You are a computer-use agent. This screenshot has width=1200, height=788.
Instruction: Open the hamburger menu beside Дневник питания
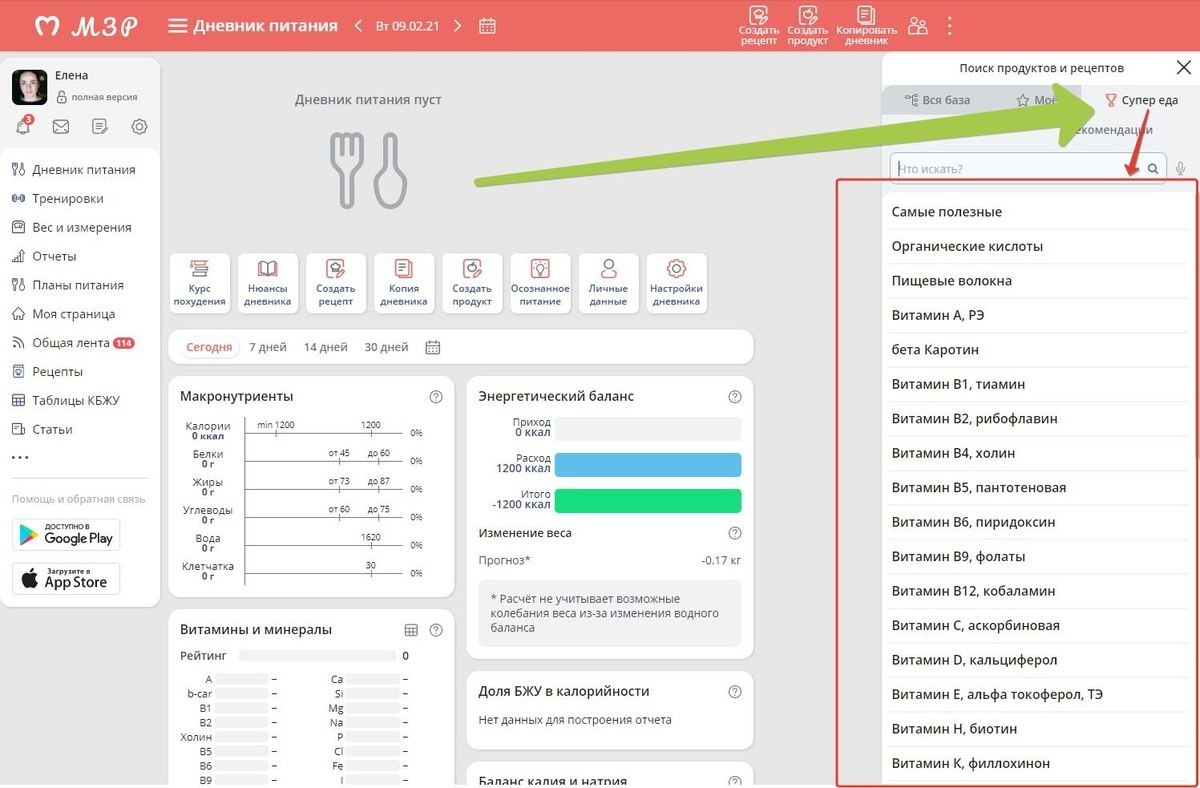pos(177,26)
